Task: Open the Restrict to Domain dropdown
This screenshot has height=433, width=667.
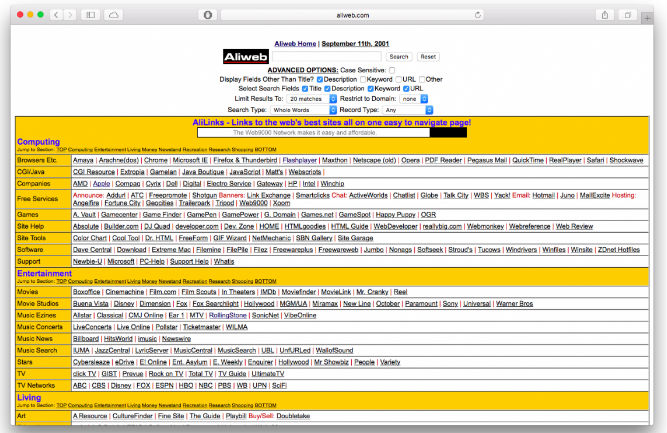Action: (x=414, y=99)
